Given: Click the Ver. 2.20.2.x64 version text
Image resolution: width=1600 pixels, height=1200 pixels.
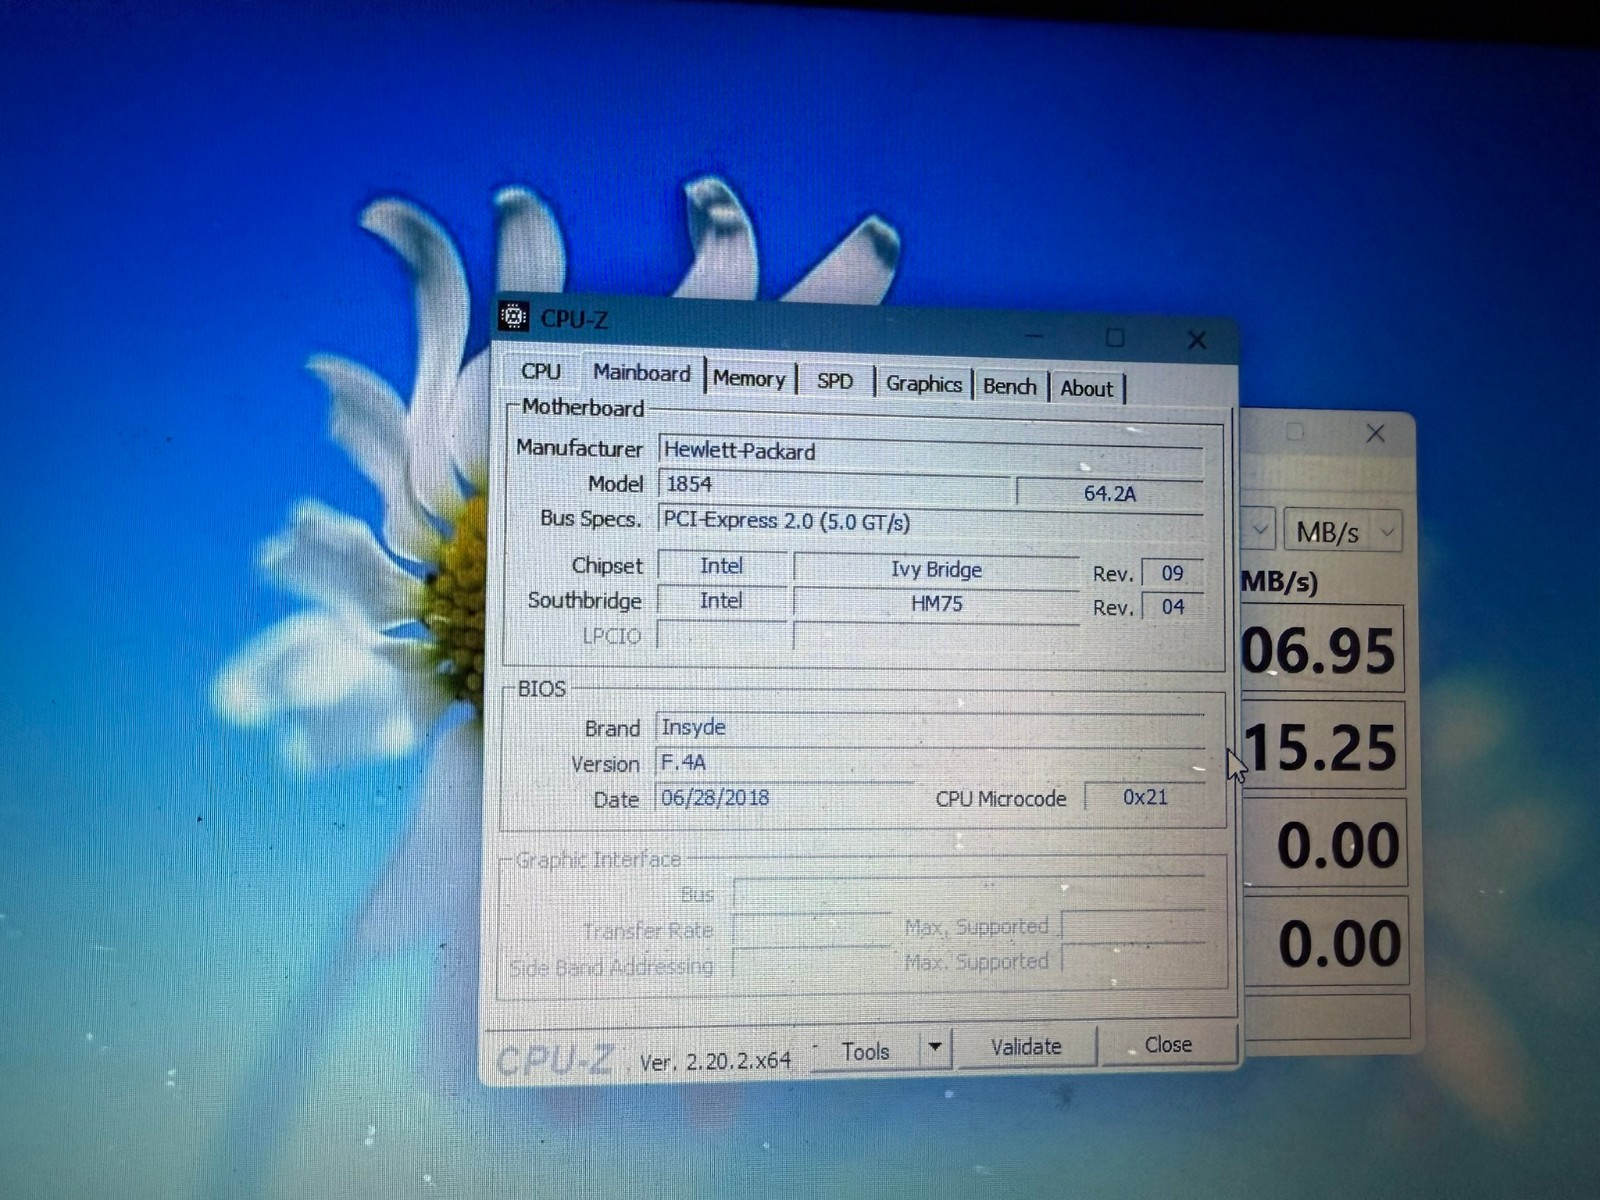Looking at the screenshot, I should click(715, 1061).
